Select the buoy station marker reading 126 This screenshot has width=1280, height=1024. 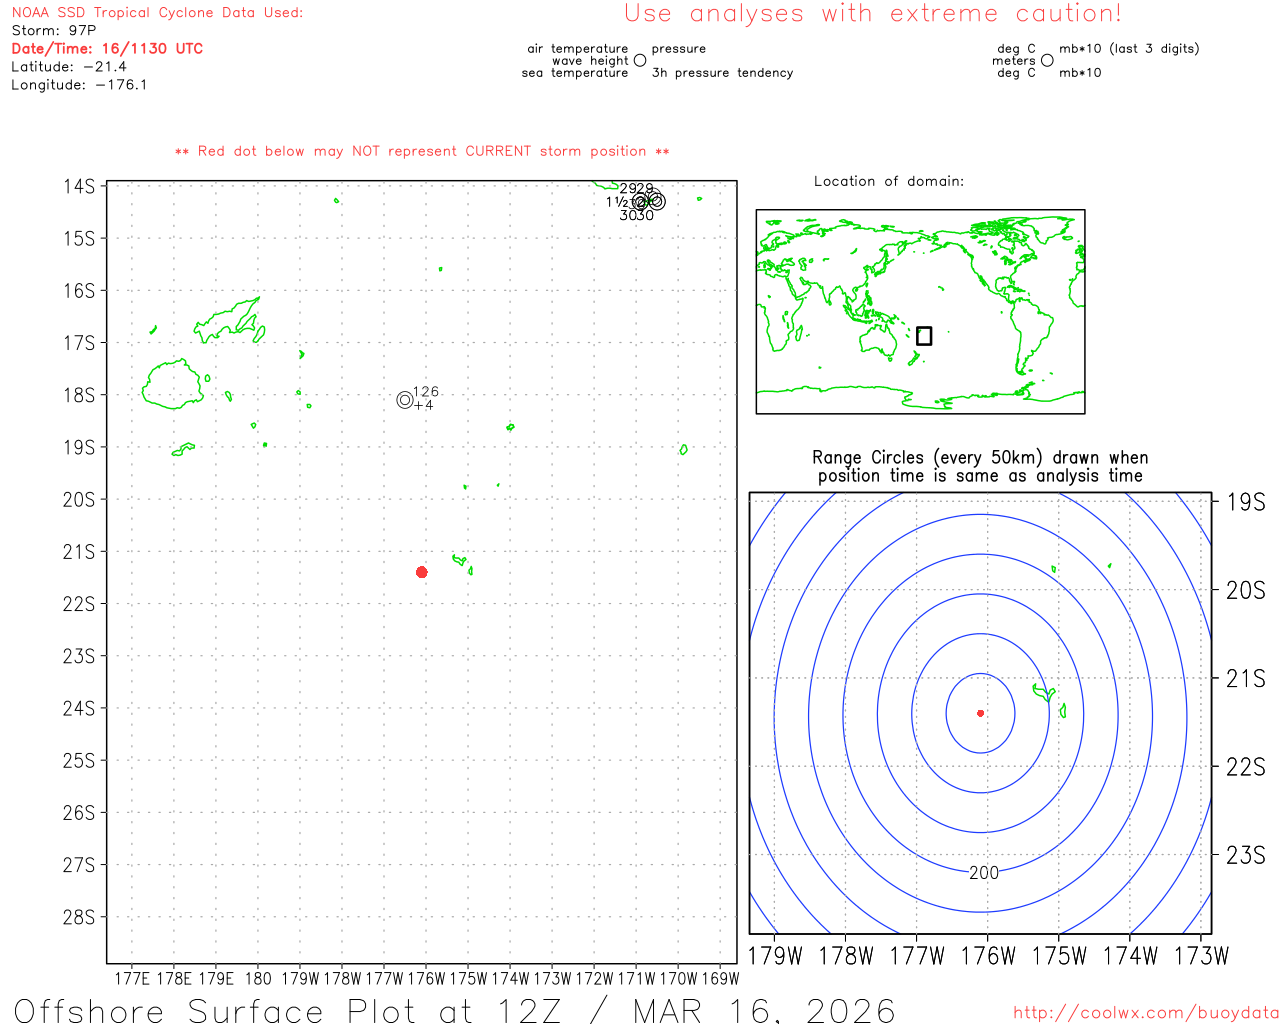(x=405, y=400)
